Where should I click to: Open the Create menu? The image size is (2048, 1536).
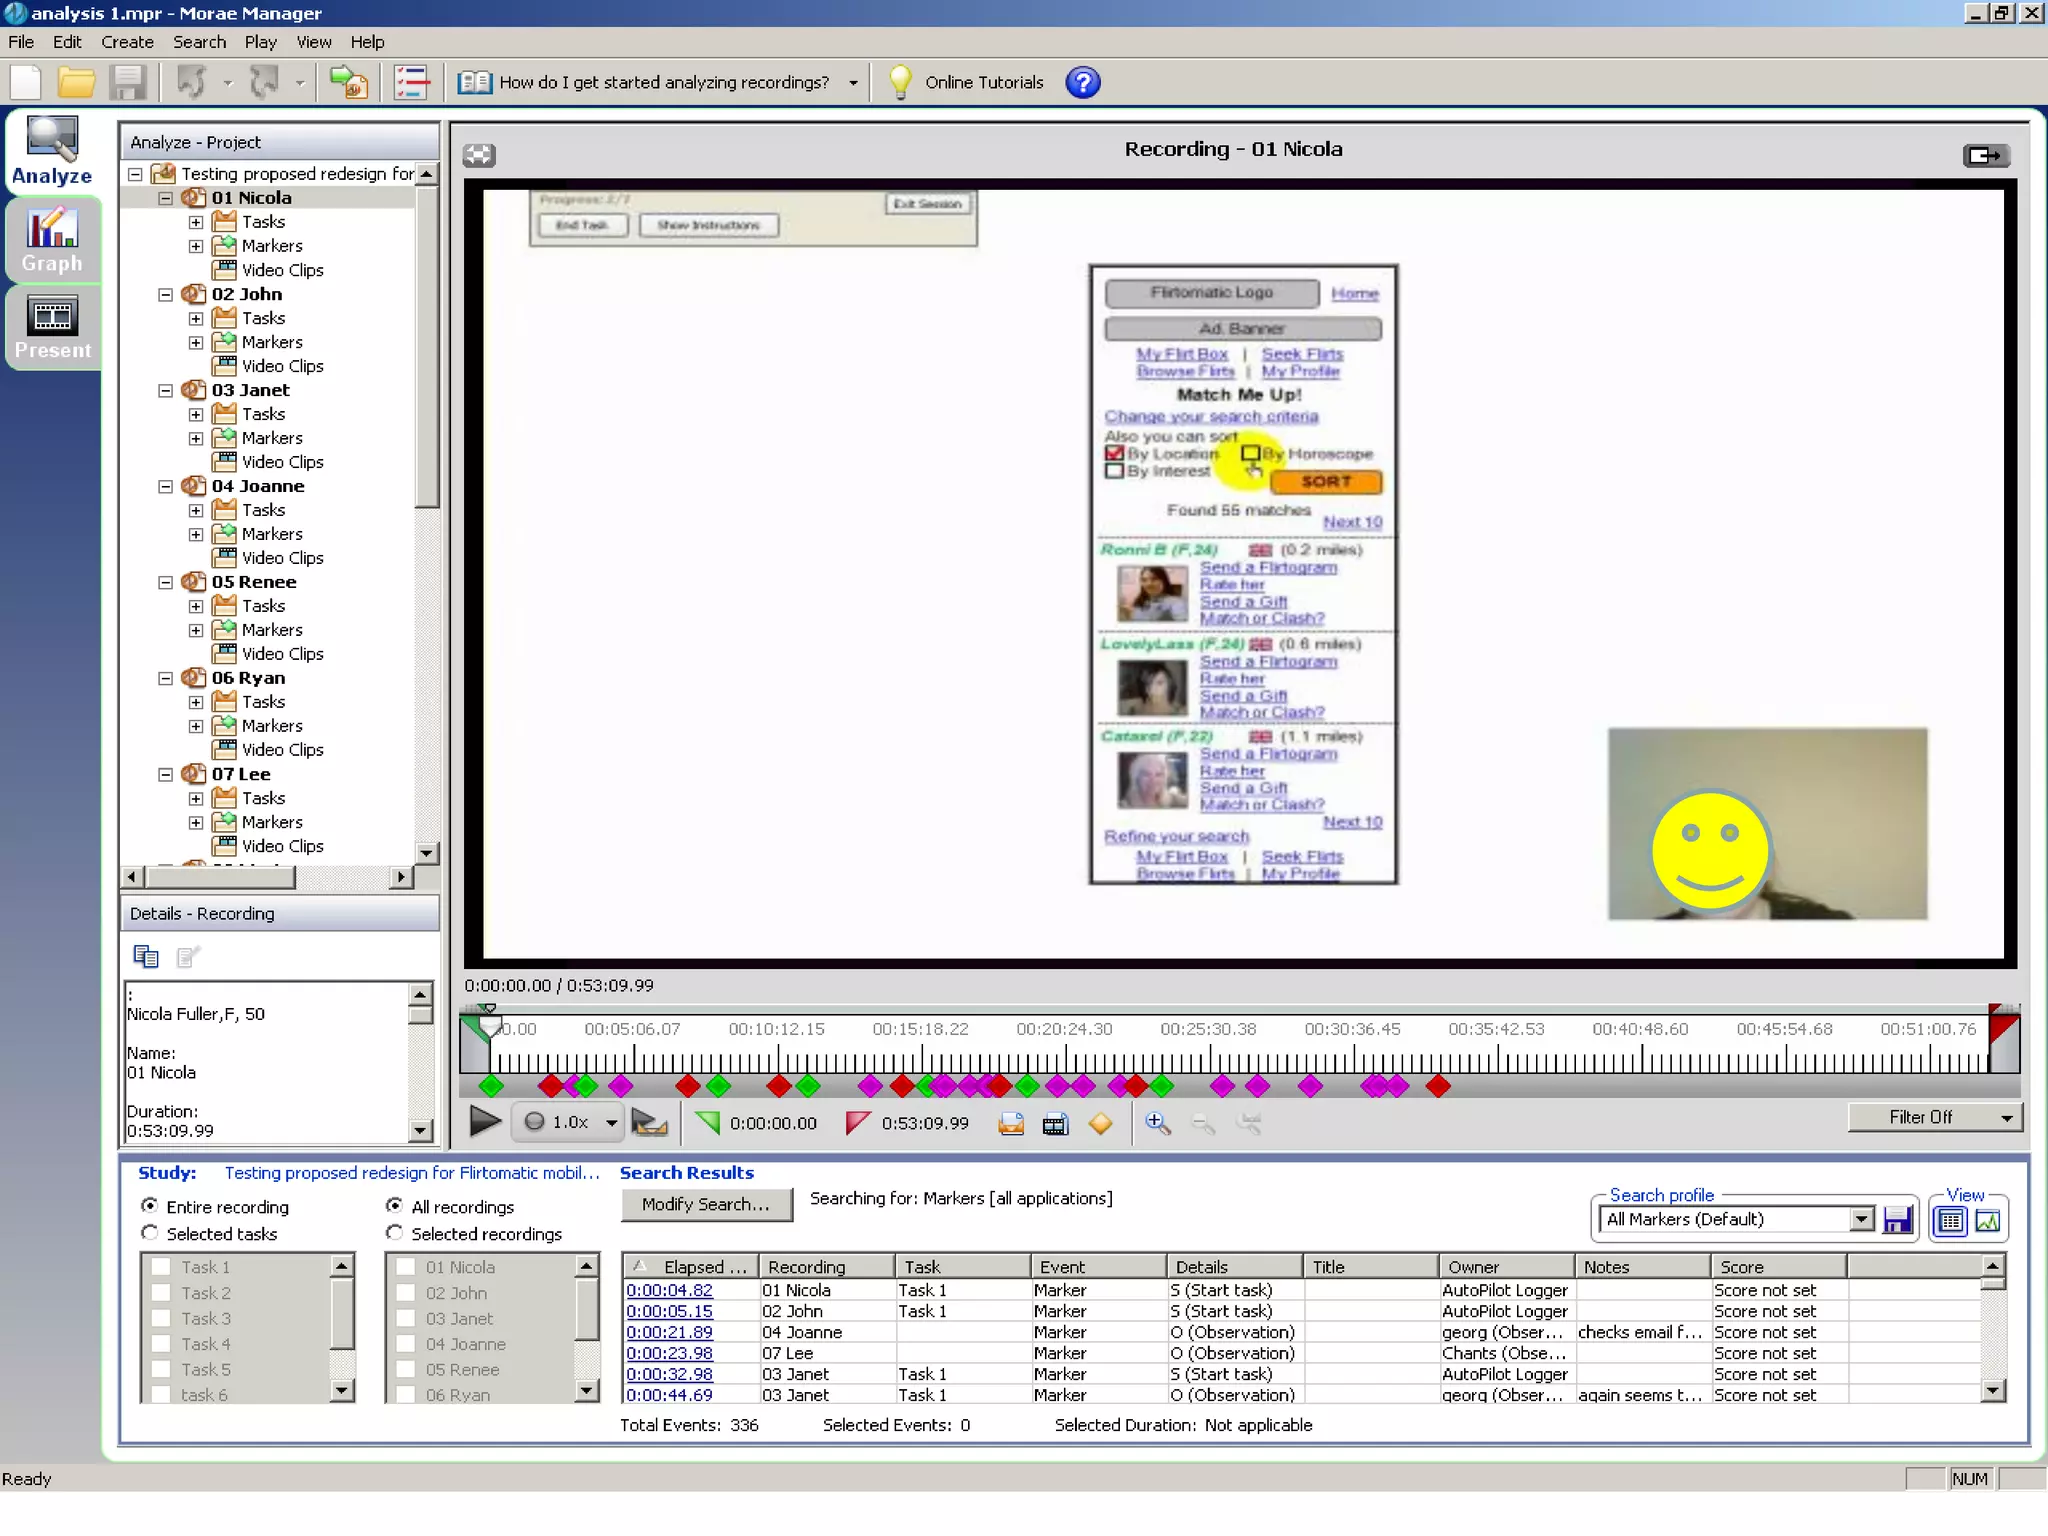[x=127, y=42]
